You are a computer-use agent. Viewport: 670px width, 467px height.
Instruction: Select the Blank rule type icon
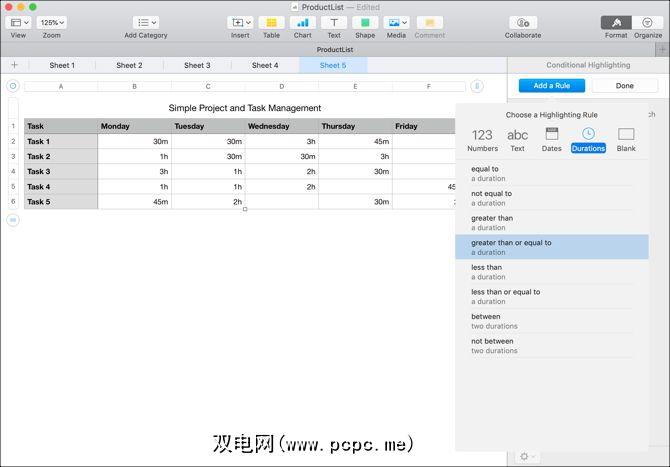[x=626, y=139]
